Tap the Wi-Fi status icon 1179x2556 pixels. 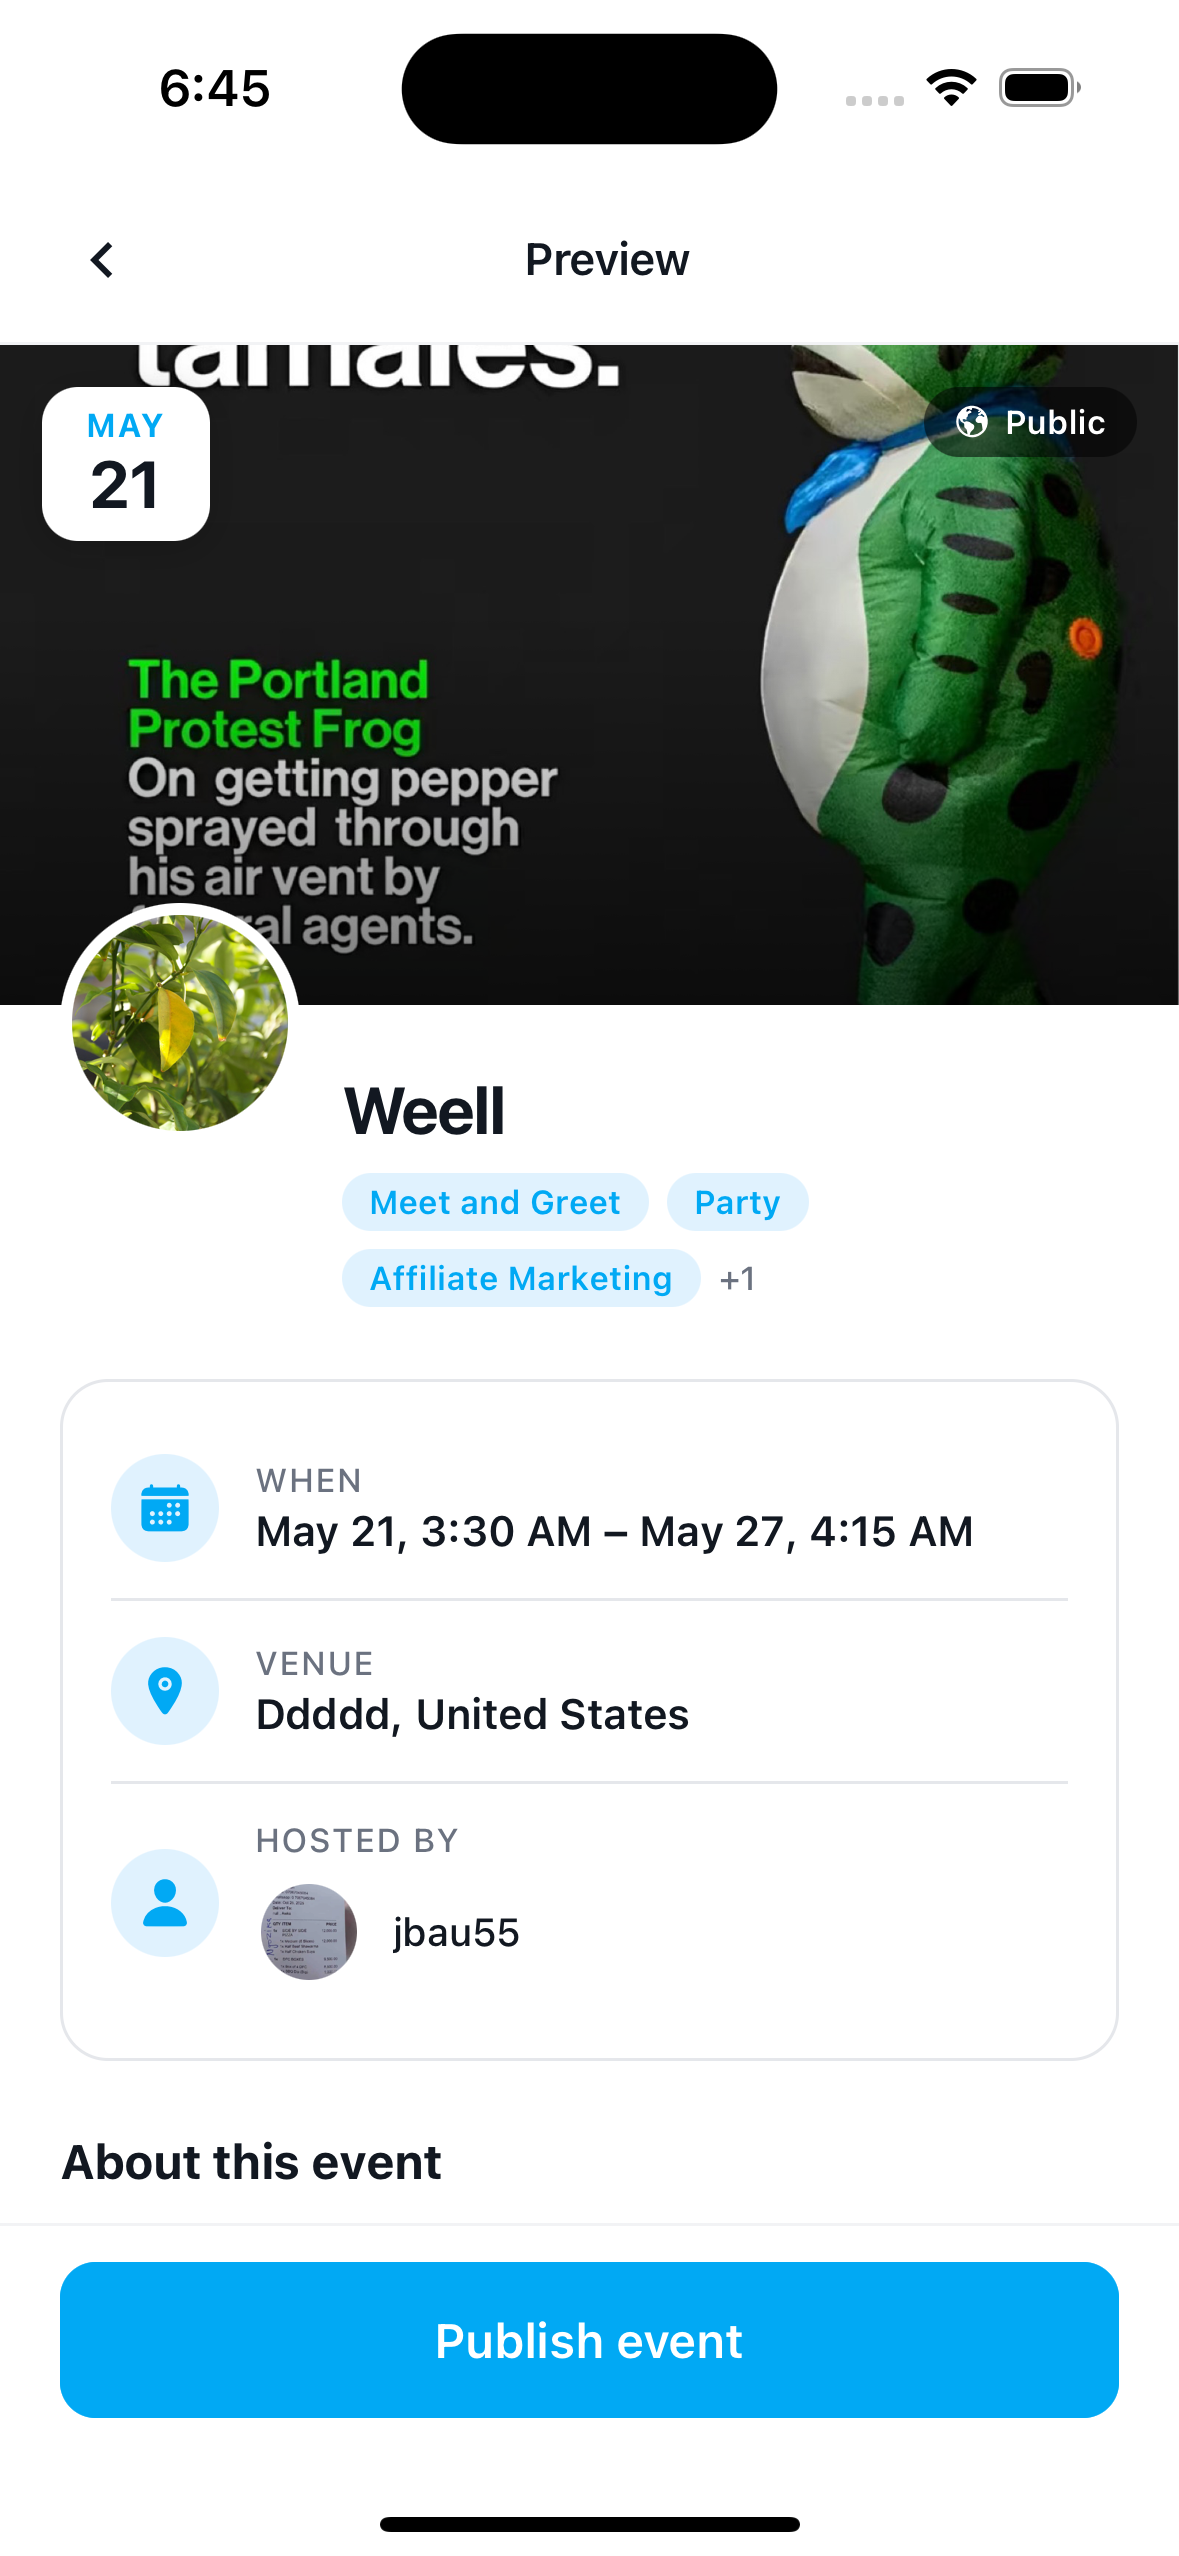[x=952, y=88]
